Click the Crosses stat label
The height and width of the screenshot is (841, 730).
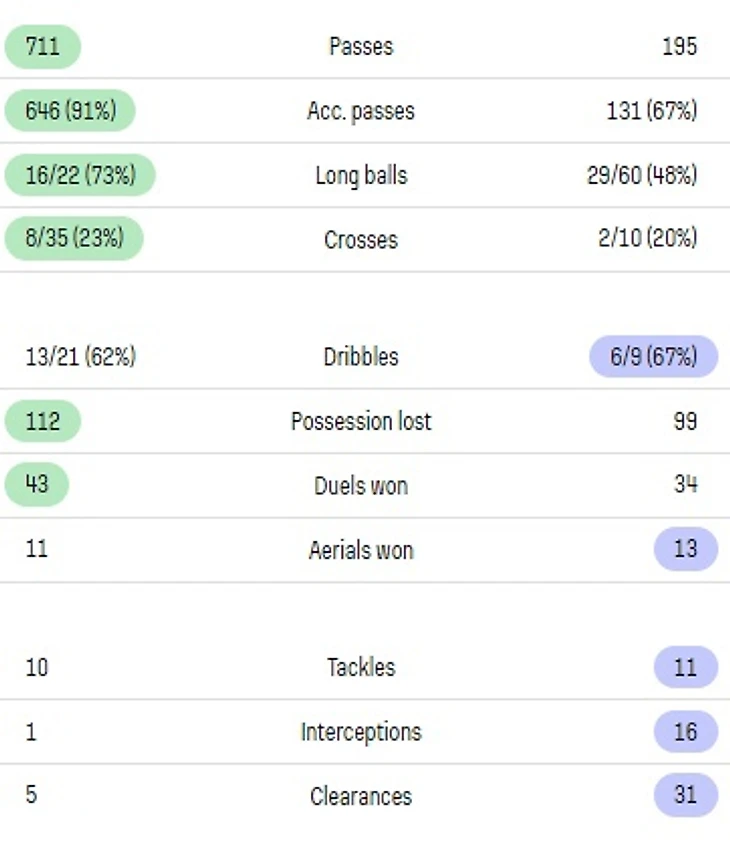361,240
